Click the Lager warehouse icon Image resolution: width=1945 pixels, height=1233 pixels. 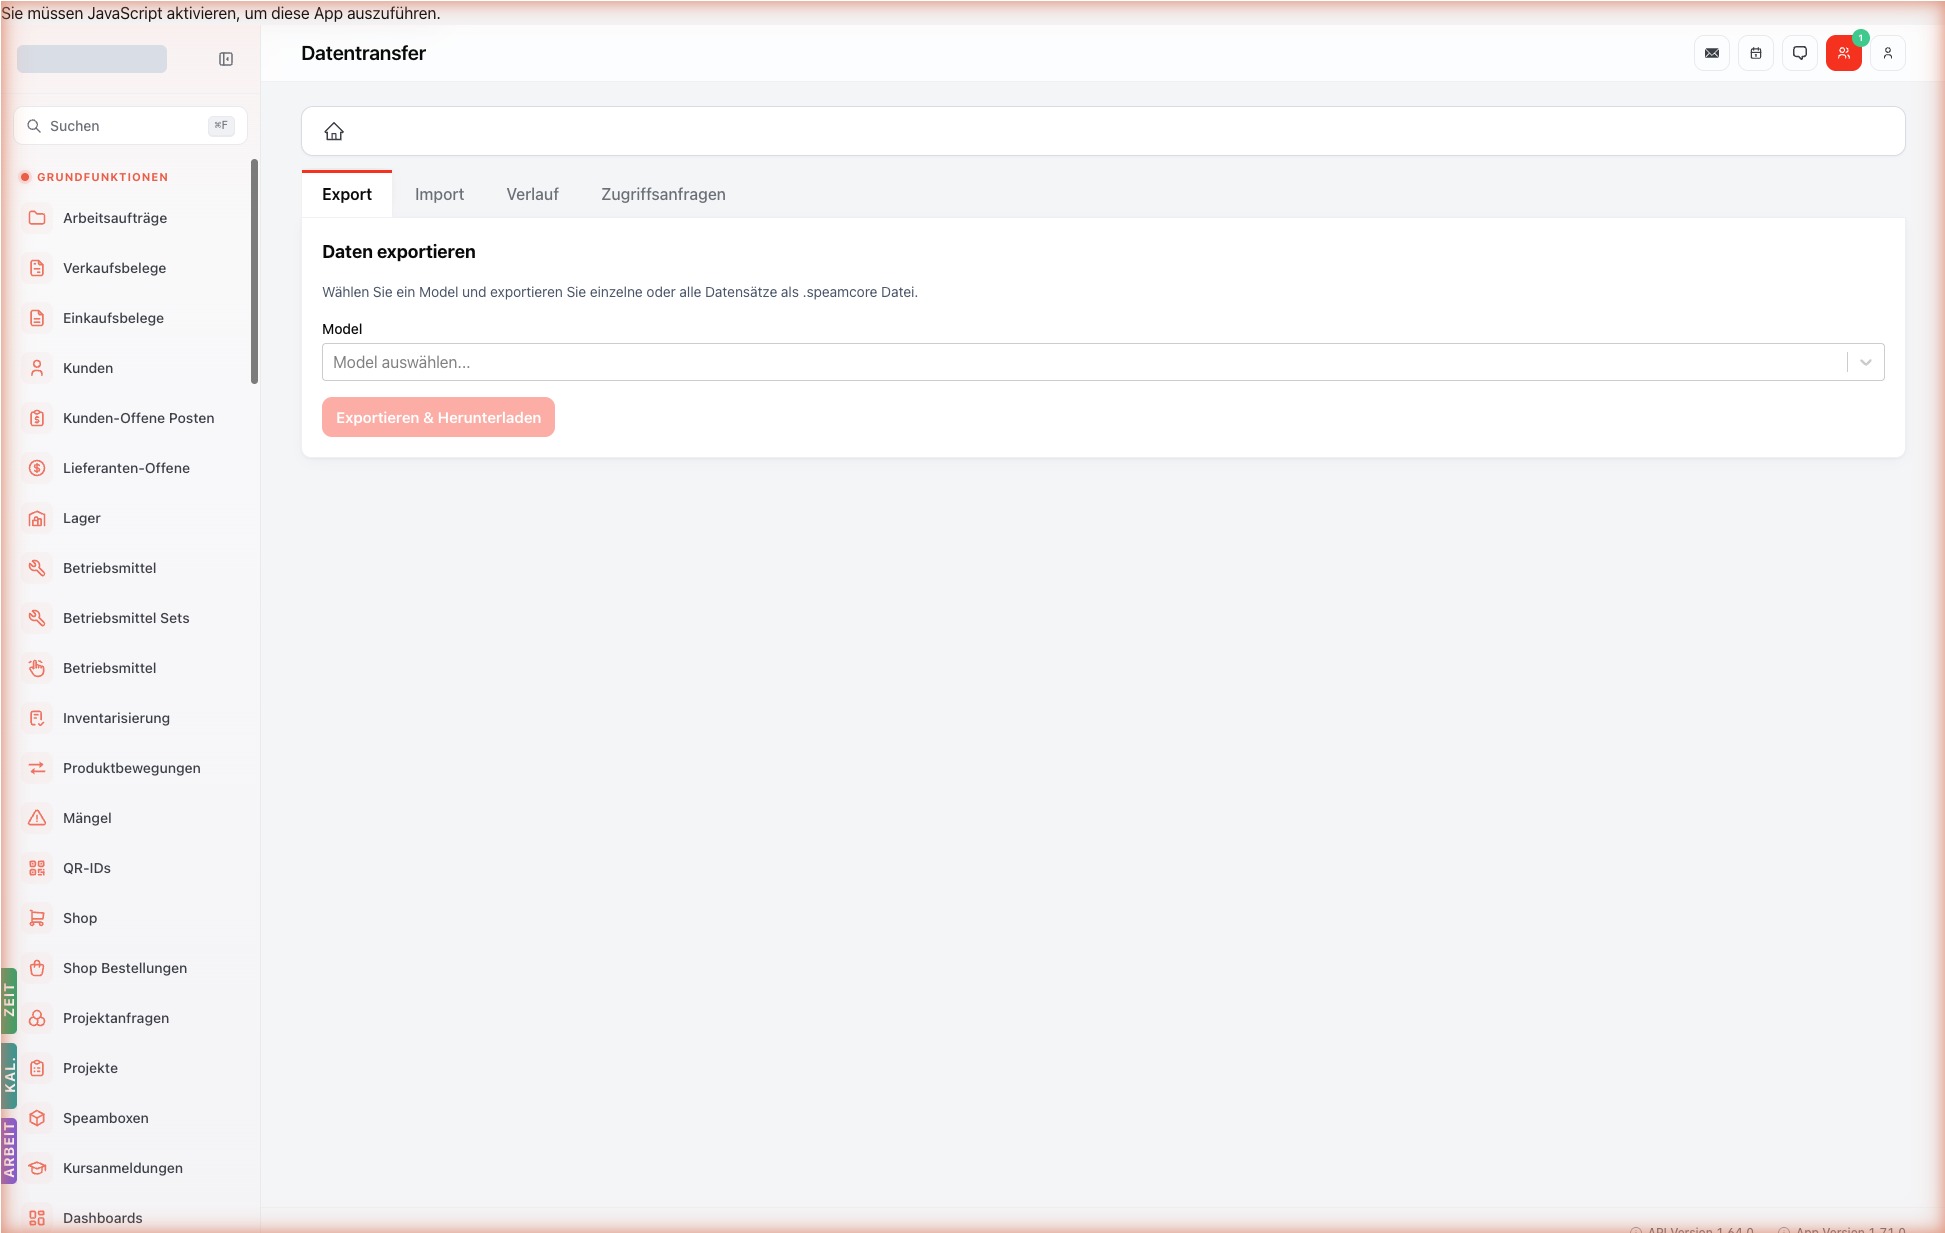point(37,518)
